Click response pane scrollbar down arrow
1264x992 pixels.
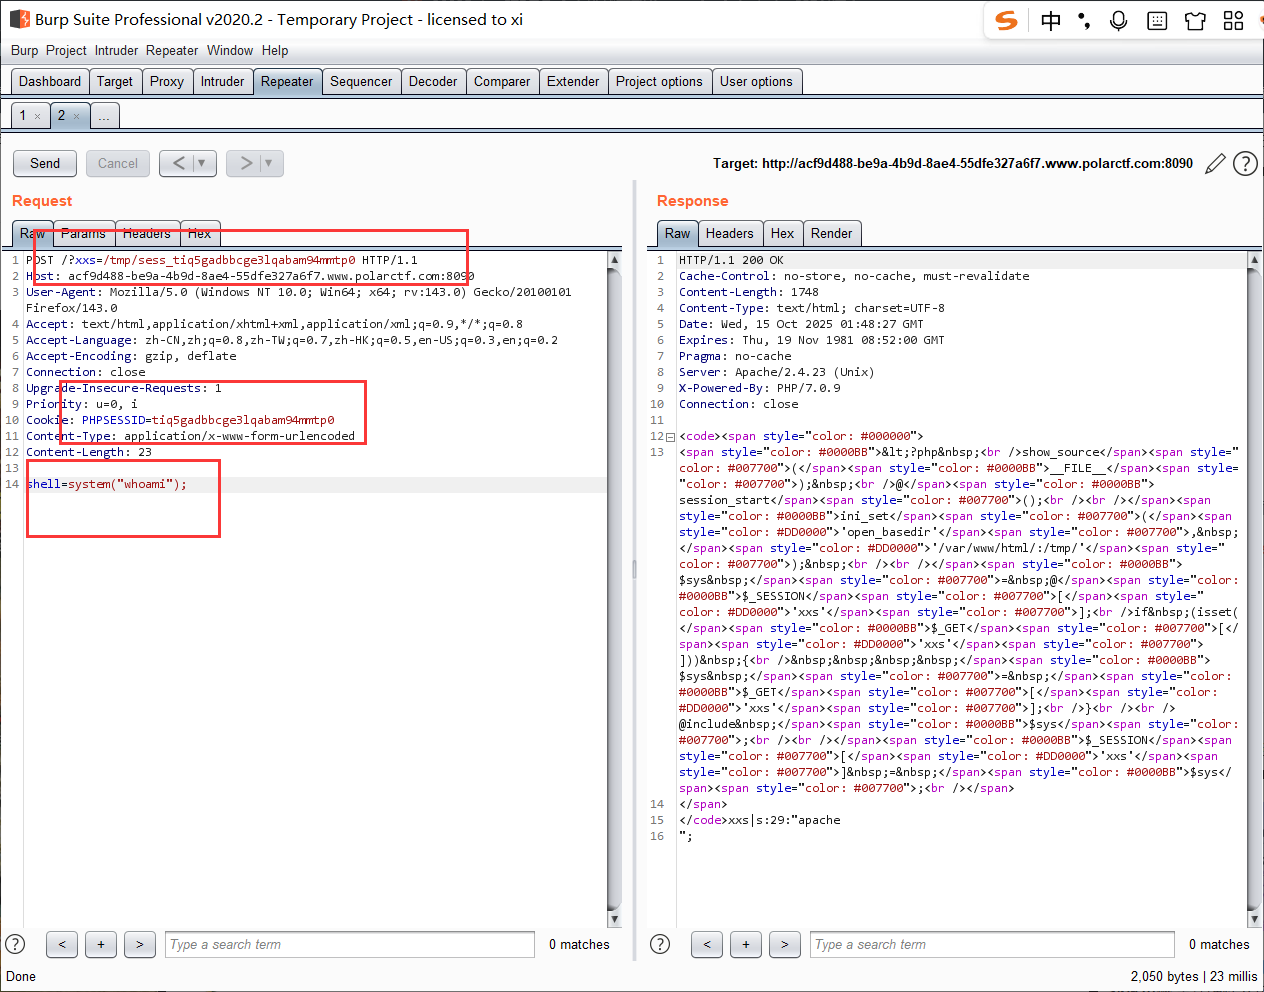pos(1254,919)
